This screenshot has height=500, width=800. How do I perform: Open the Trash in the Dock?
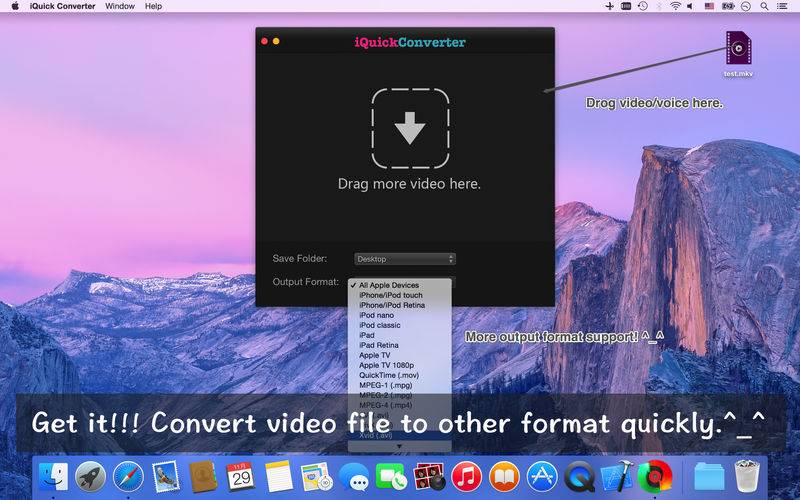[x=747, y=477]
